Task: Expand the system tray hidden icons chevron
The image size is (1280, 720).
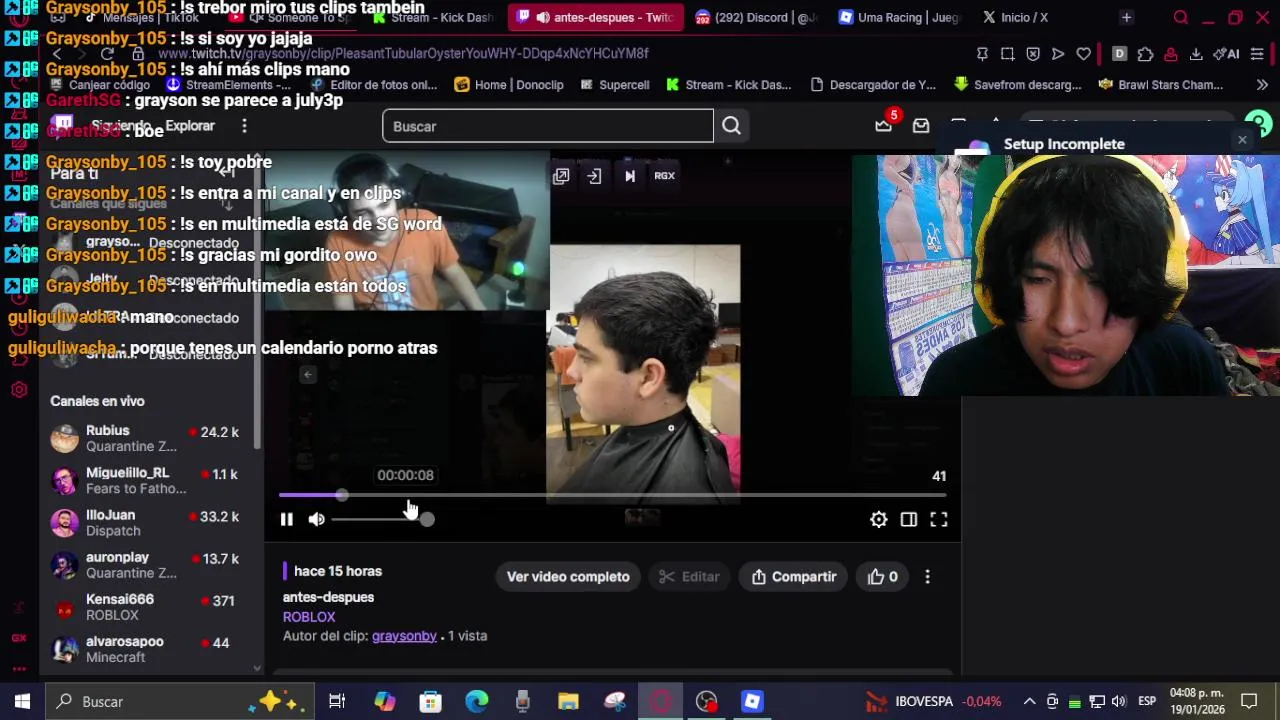Action: (x=1029, y=701)
